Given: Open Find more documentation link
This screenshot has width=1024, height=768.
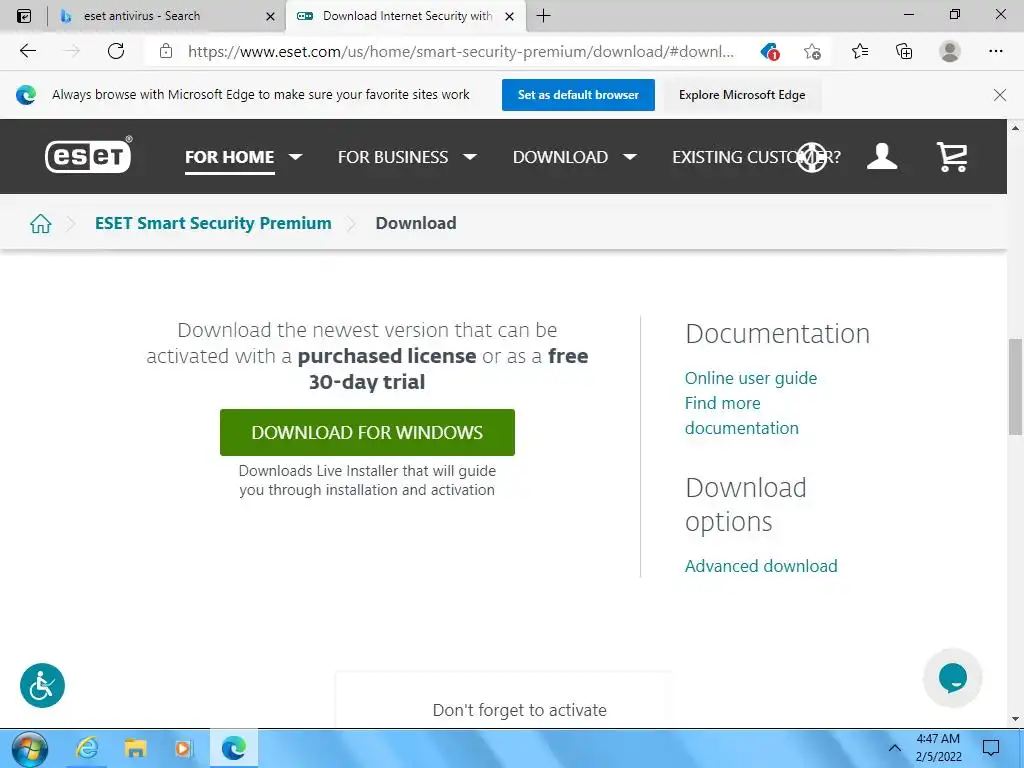Looking at the screenshot, I should 741,415.
